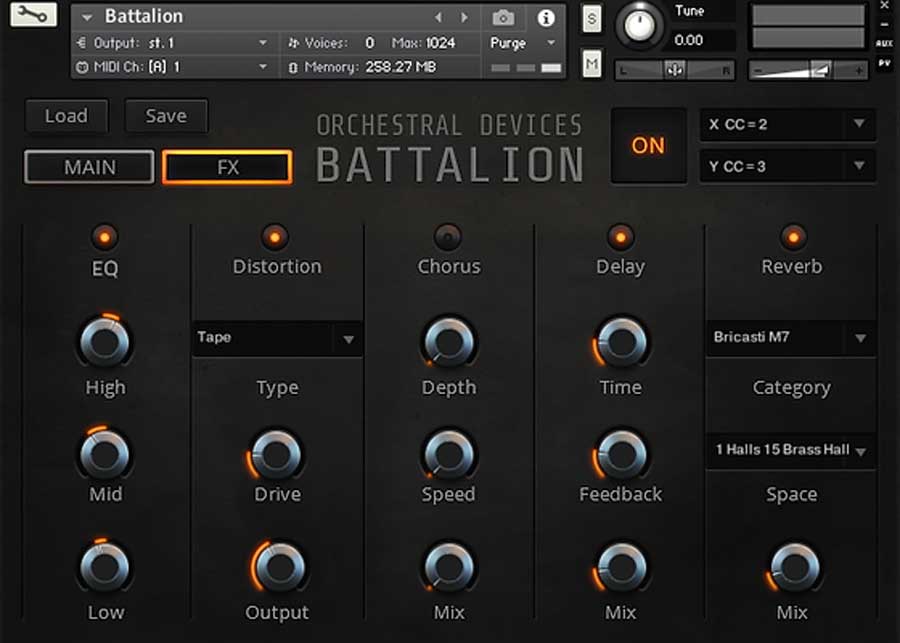This screenshot has width=900, height=643.
Task: Click the Delay Mix knob
Action: point(621,567)
